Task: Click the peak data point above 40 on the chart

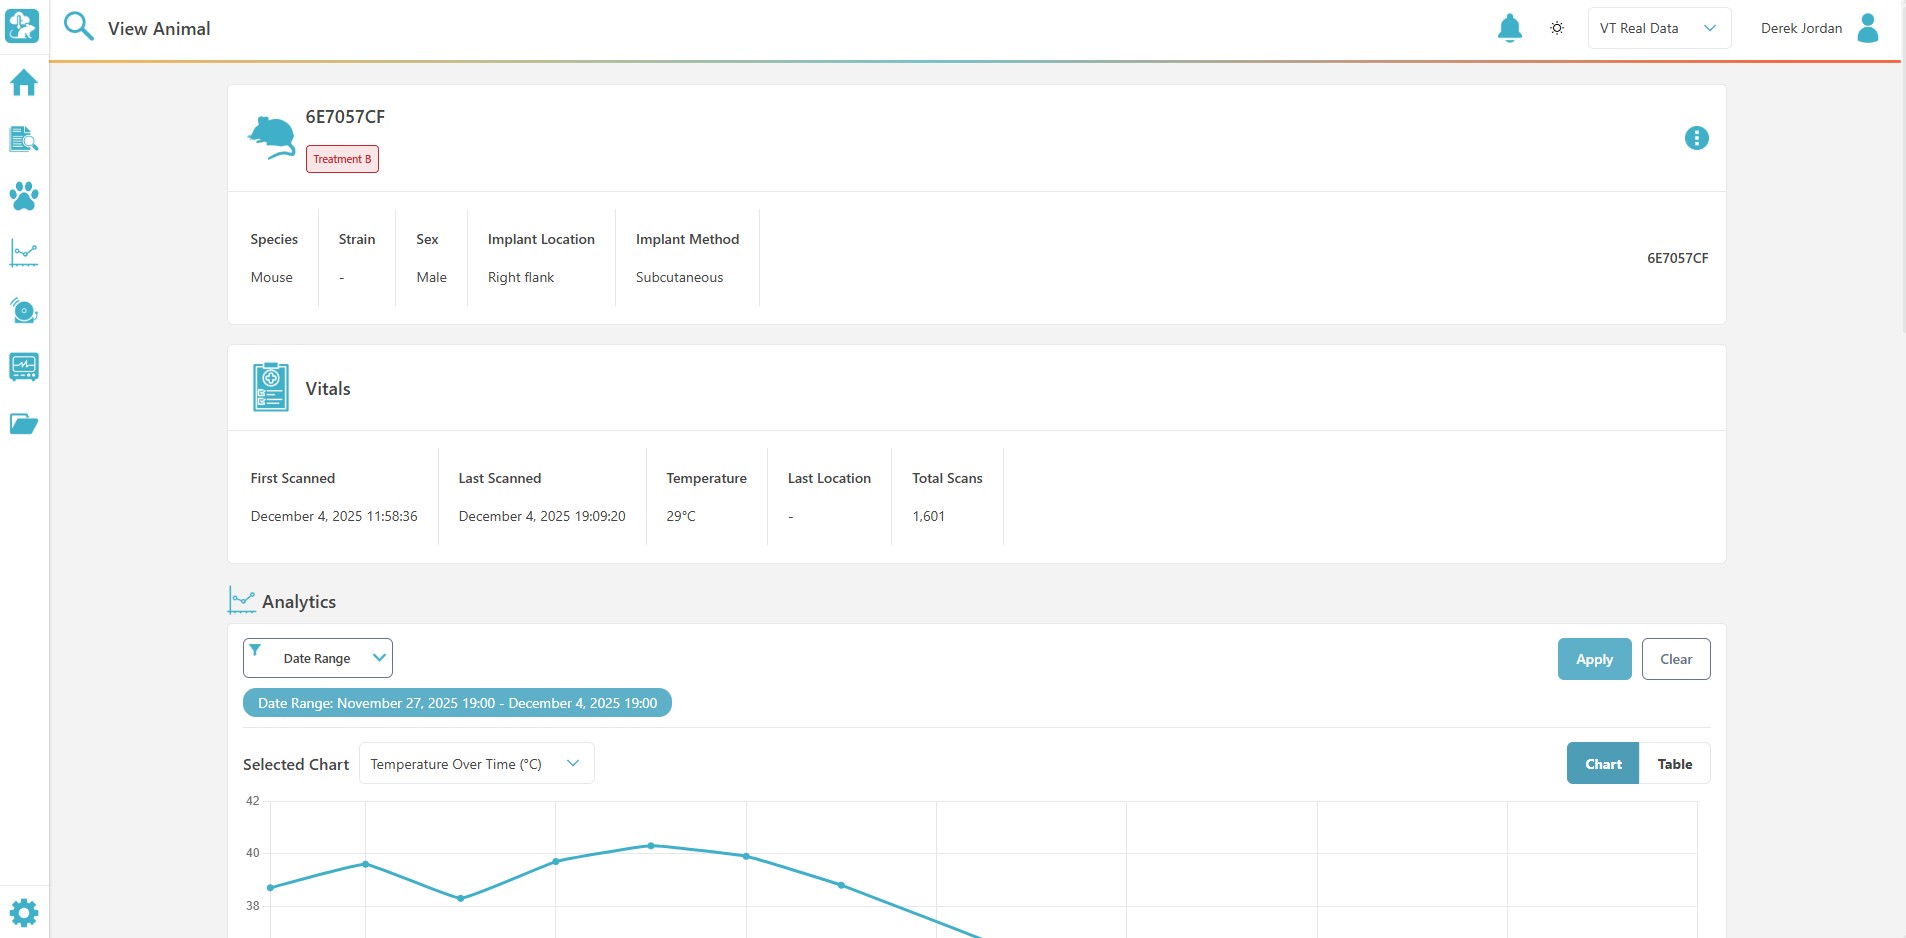Action: (x=651, y=845)
